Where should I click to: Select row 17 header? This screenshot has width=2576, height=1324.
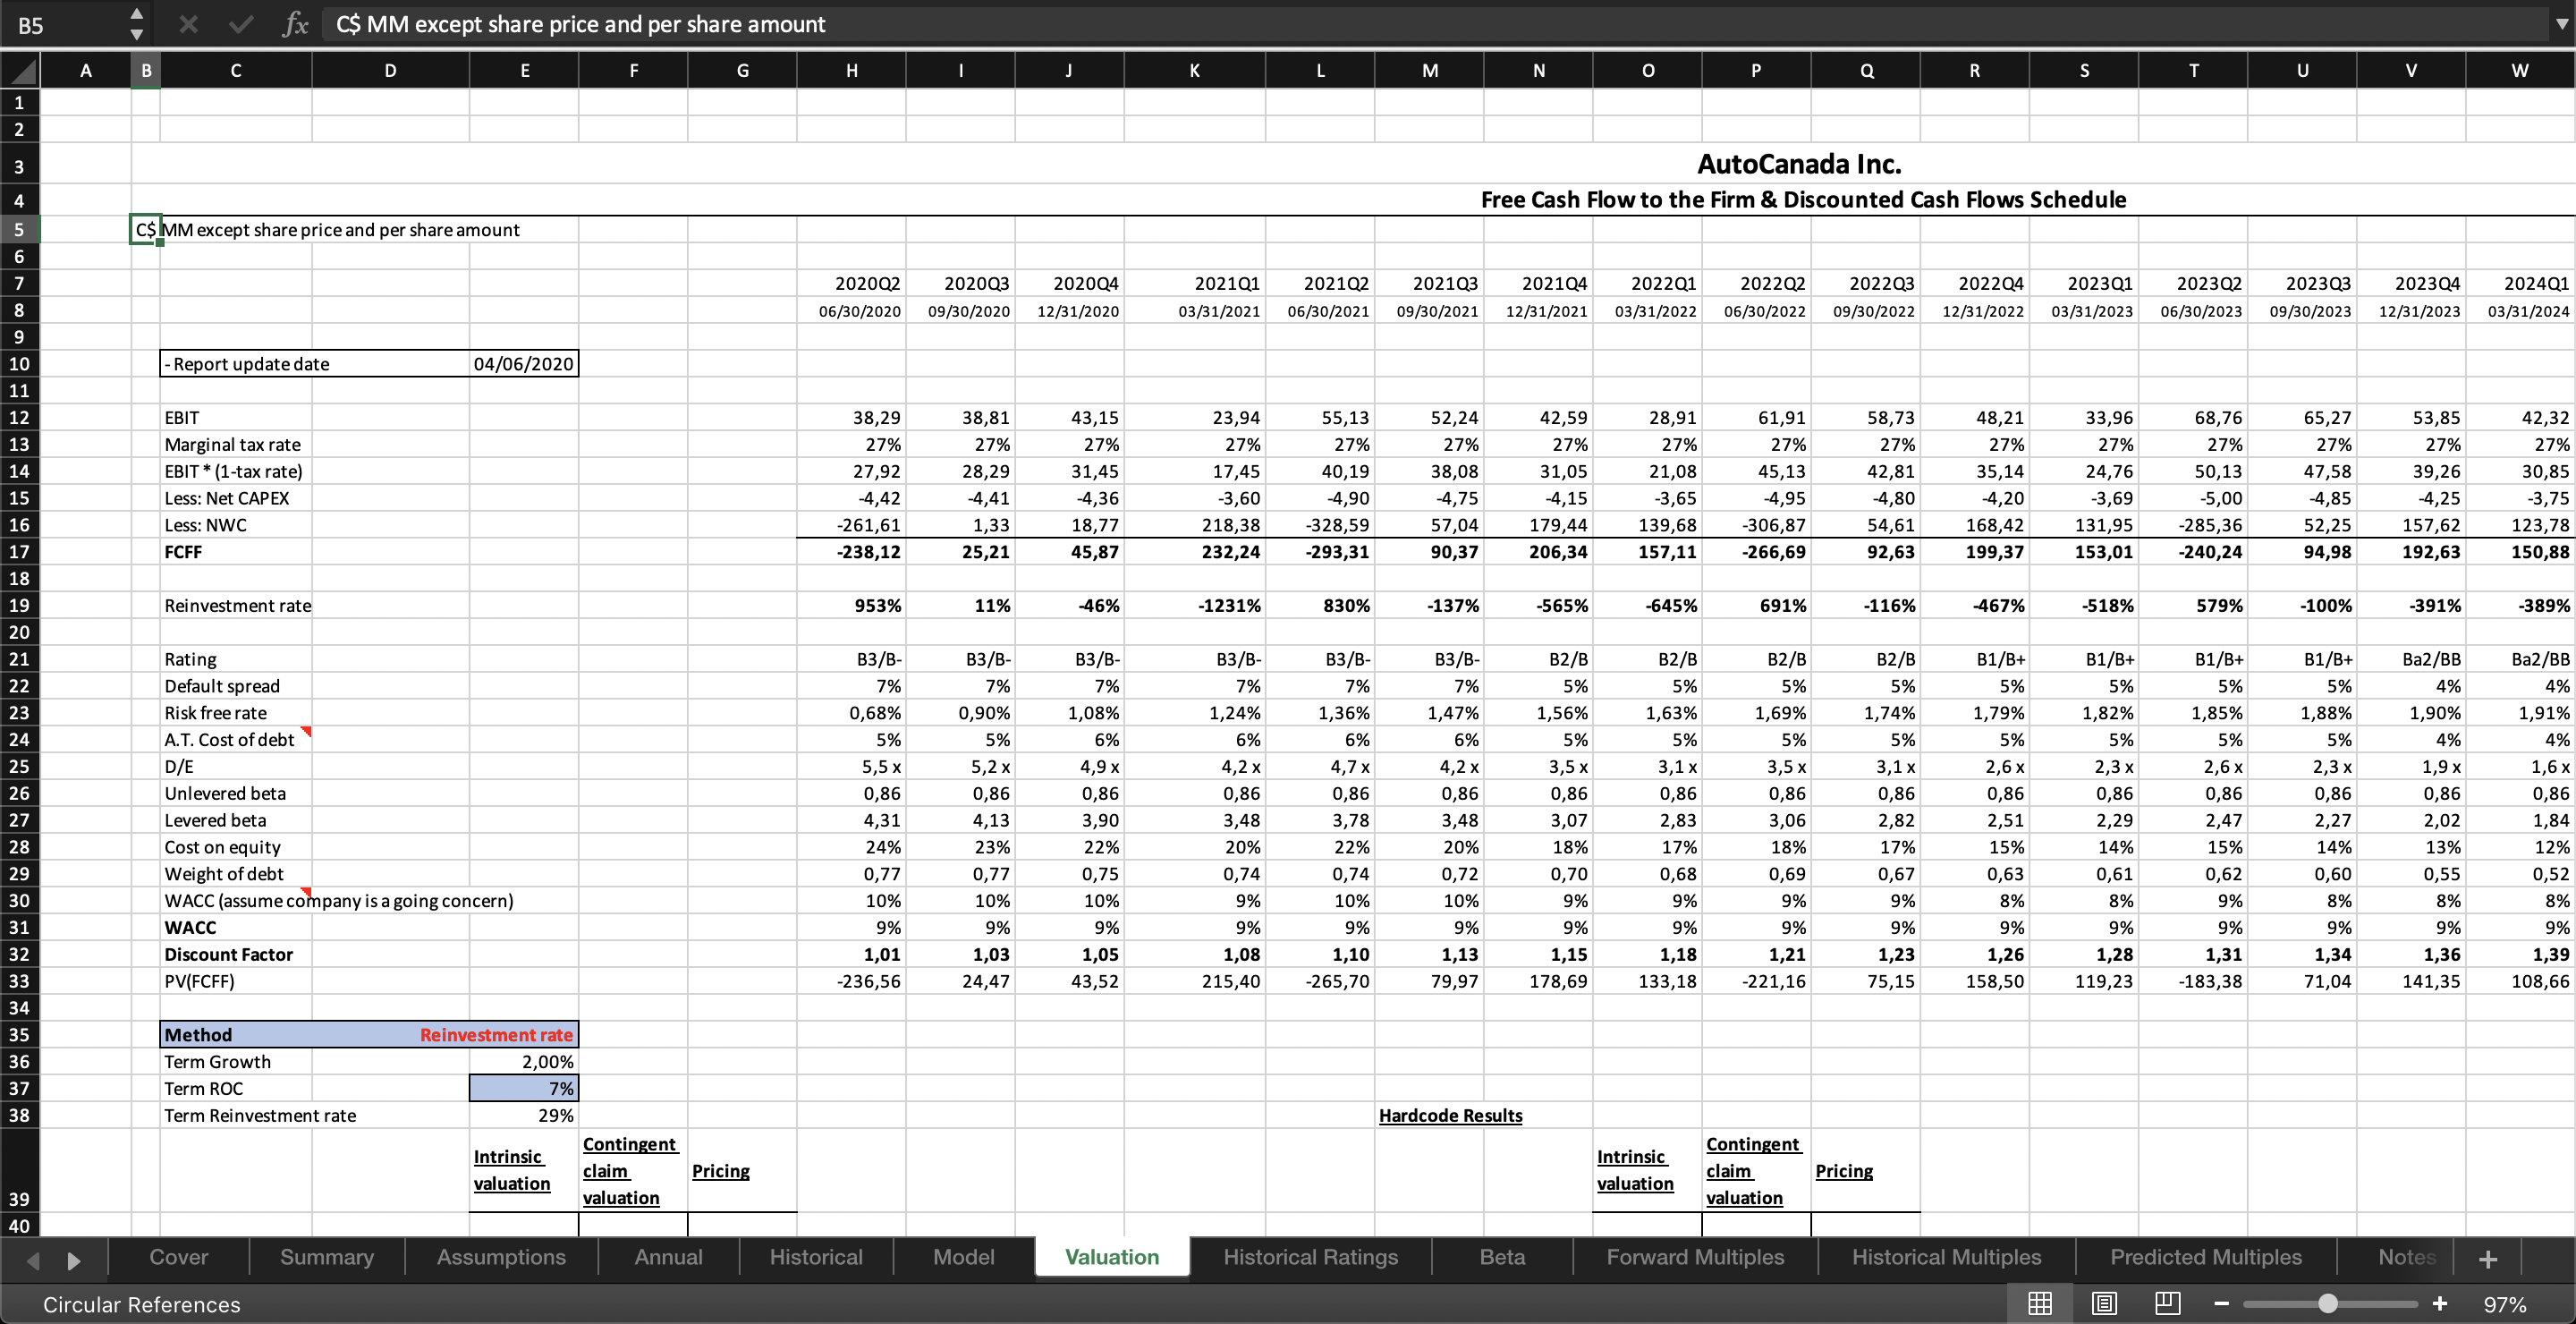coord(19,552)
